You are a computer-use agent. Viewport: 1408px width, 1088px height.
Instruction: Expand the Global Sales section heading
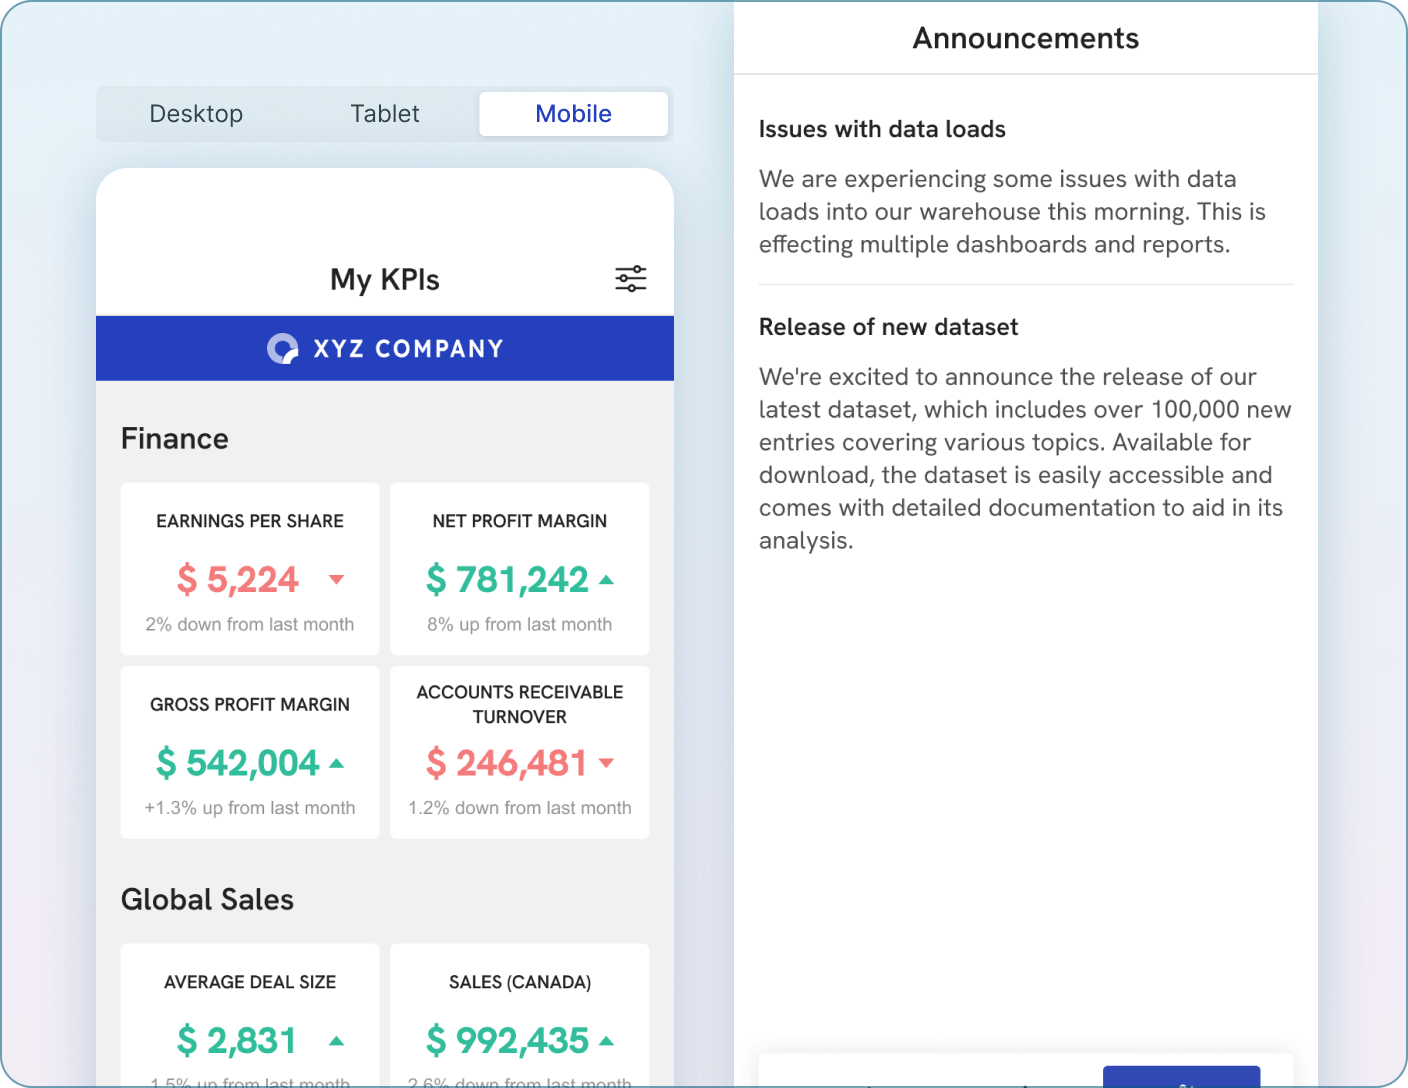pos(207,899)
